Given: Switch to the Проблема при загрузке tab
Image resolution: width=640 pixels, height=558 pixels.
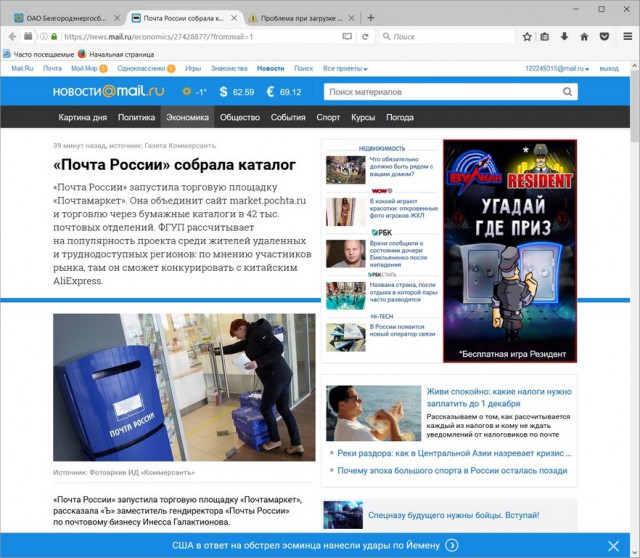Looking at the screenshot, I should (301, 18).
